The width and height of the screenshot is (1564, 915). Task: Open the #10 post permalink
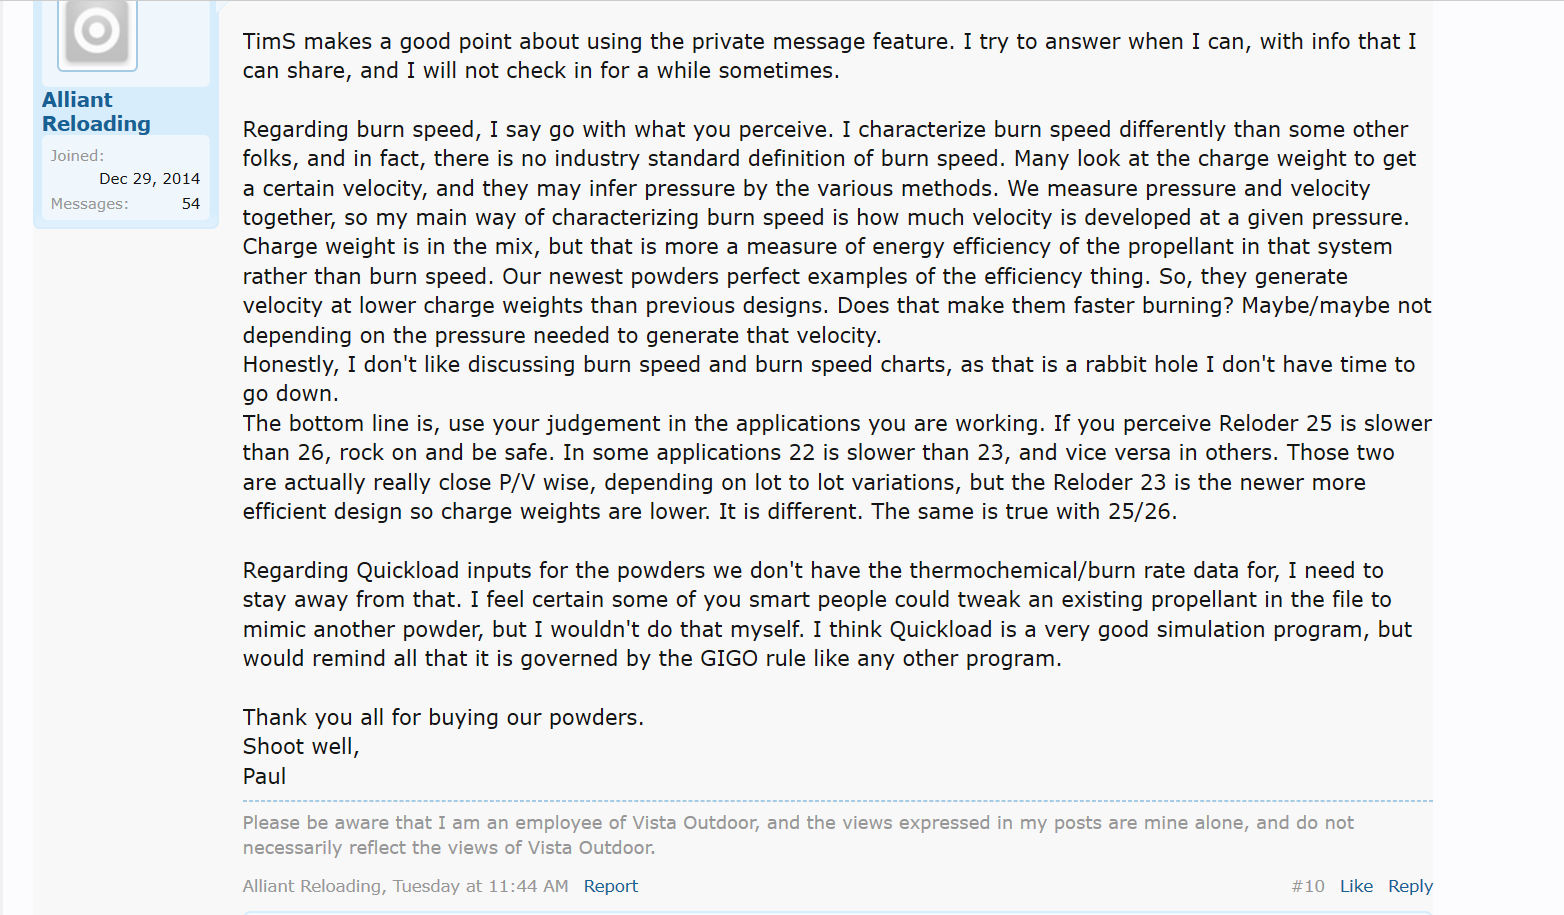tap(1307, 886)
